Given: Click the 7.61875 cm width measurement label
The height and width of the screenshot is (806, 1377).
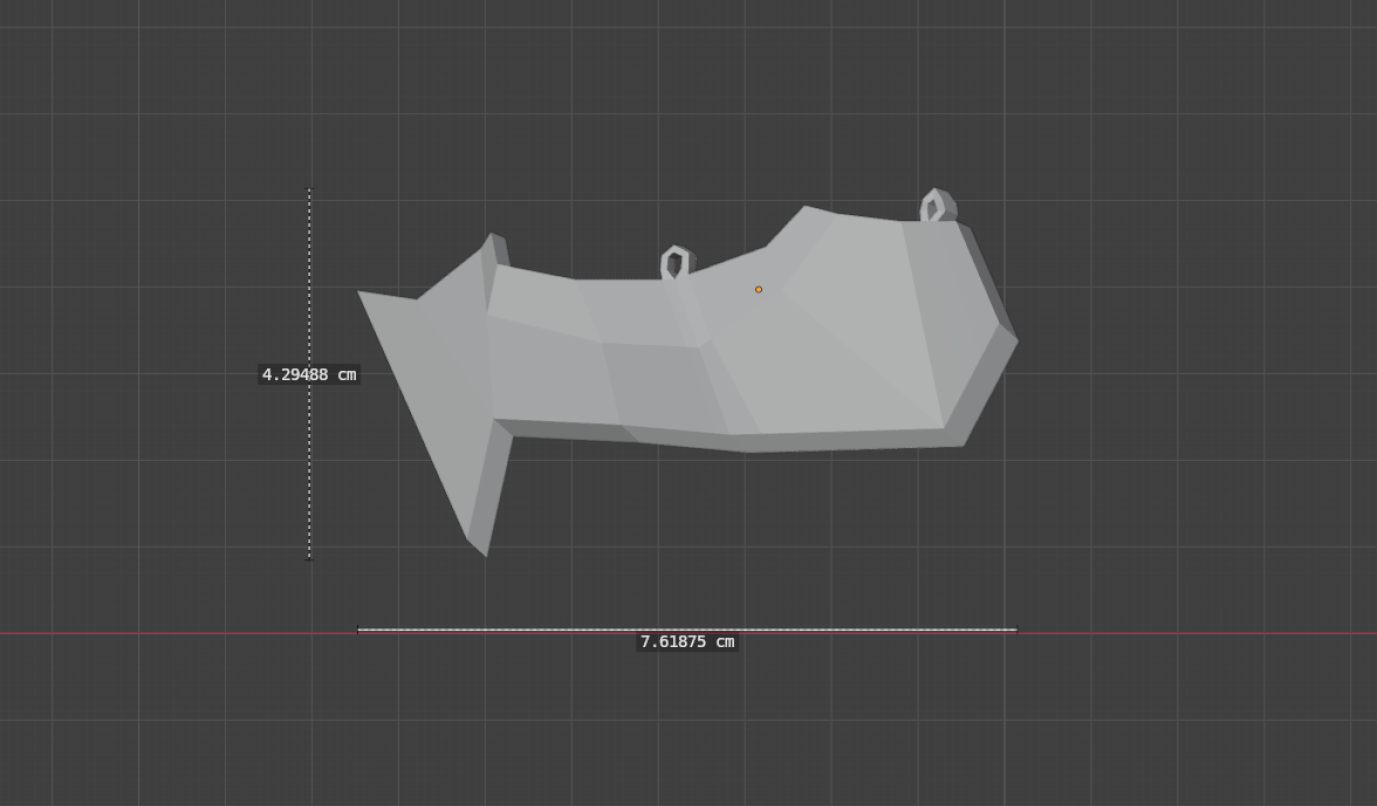Looking at the screenshot, I should 687,642.
